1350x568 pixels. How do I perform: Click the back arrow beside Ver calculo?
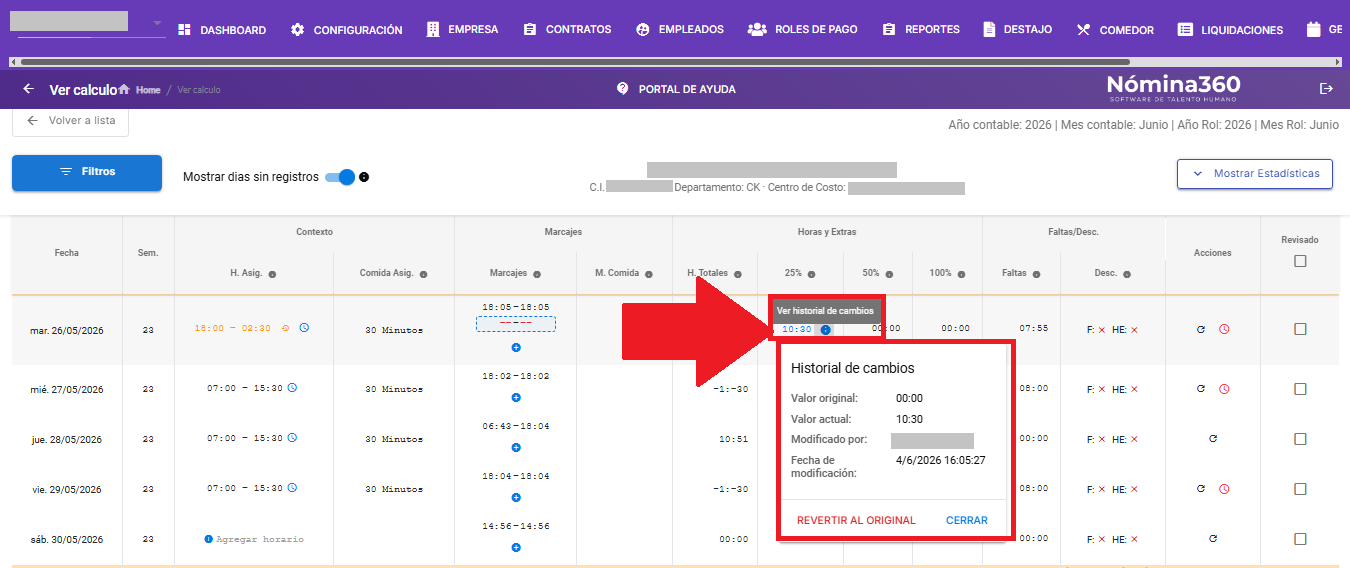[x=28, y=89]
